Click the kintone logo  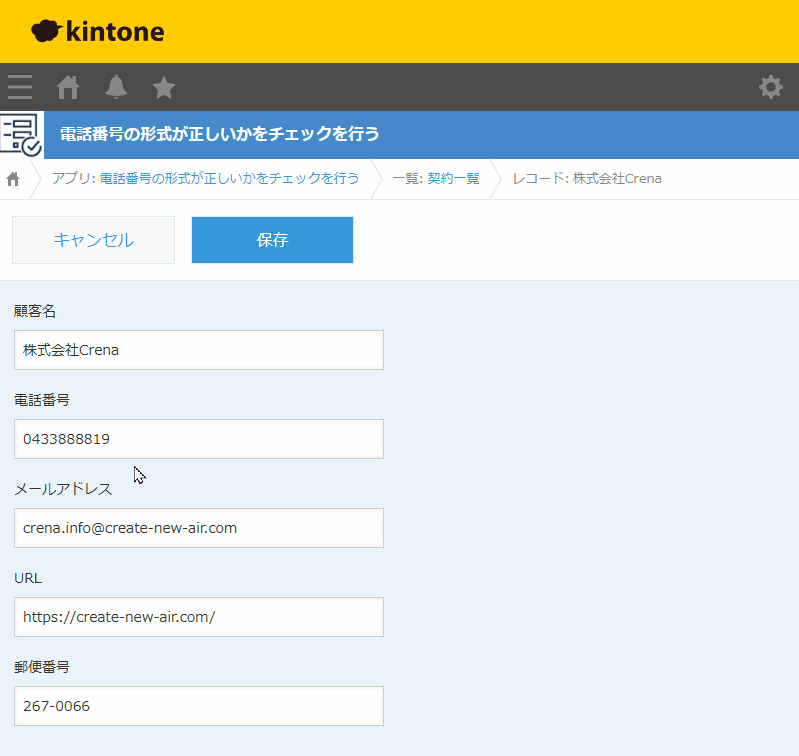[x=98, y=32]
